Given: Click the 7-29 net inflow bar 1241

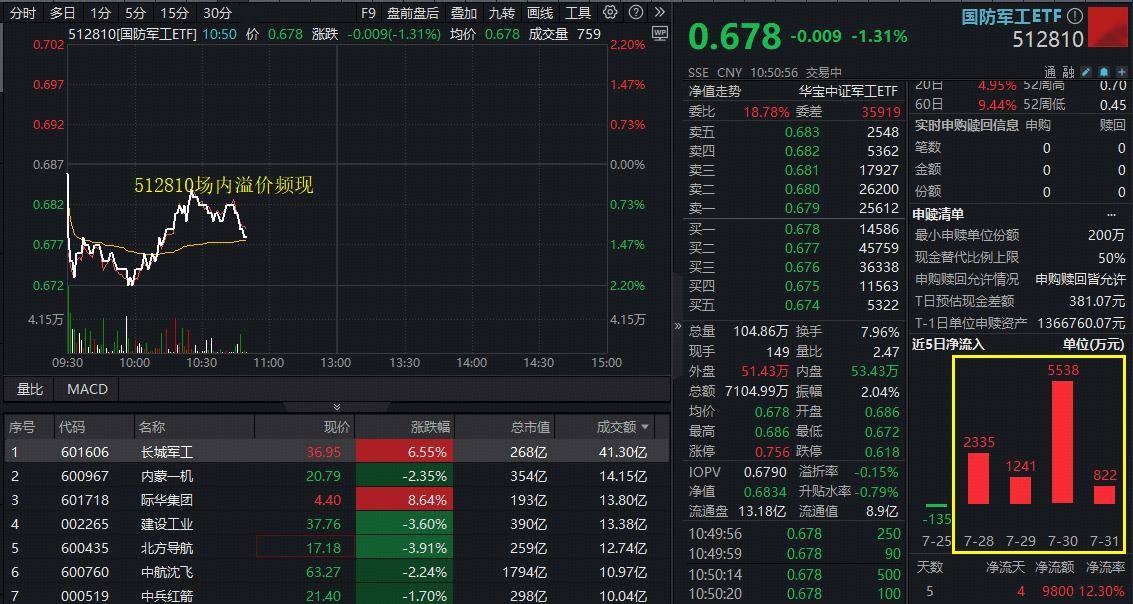Looking at the screenshot, I should [x=1020, y=490].
